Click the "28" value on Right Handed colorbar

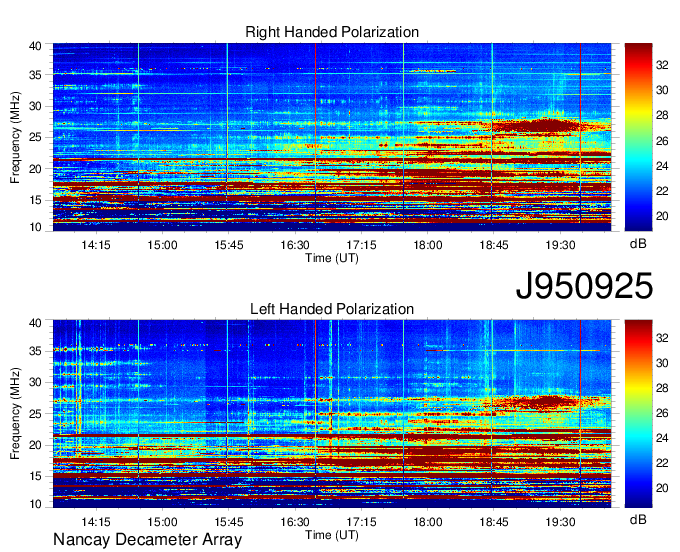(x=662, y=115)
